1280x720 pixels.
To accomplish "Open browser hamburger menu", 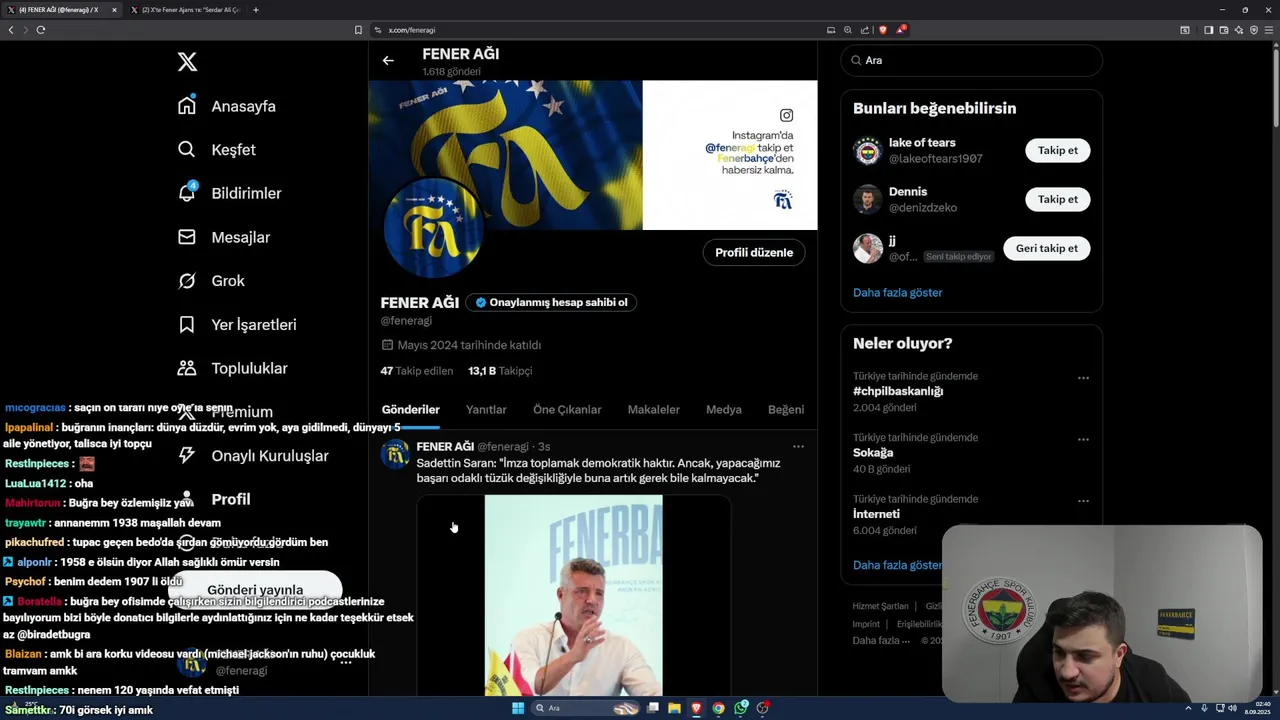I will pyautogui.click(x=1270, y=30).
